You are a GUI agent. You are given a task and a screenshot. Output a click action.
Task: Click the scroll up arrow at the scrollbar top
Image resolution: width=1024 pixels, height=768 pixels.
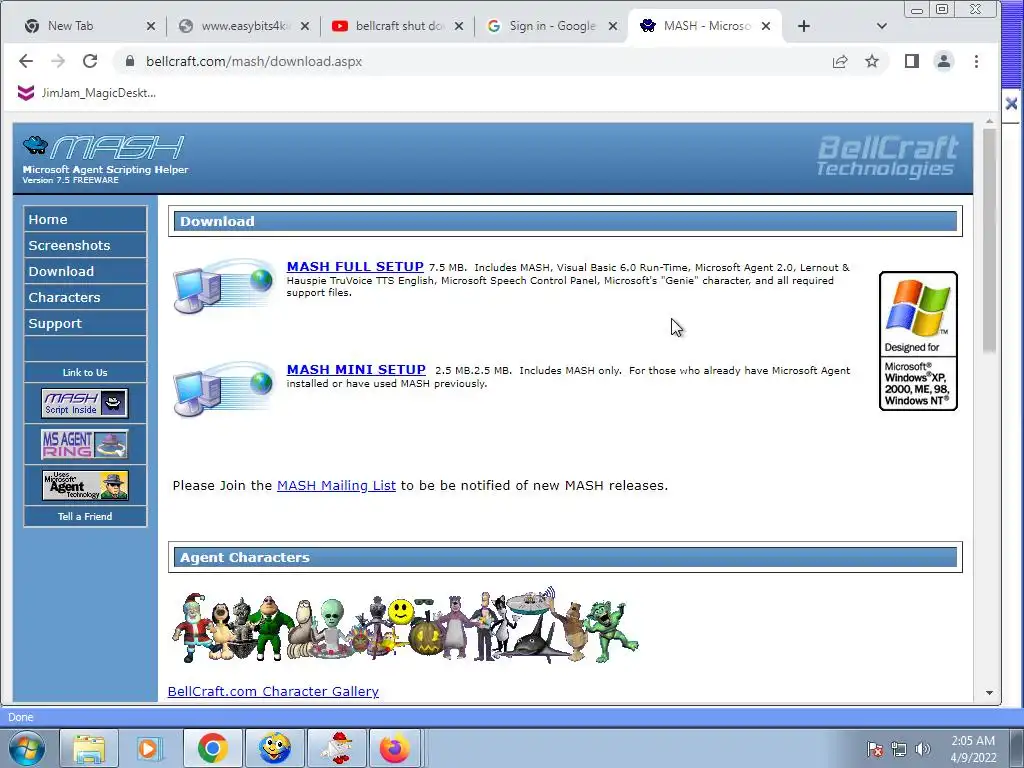tap(989, 121)
